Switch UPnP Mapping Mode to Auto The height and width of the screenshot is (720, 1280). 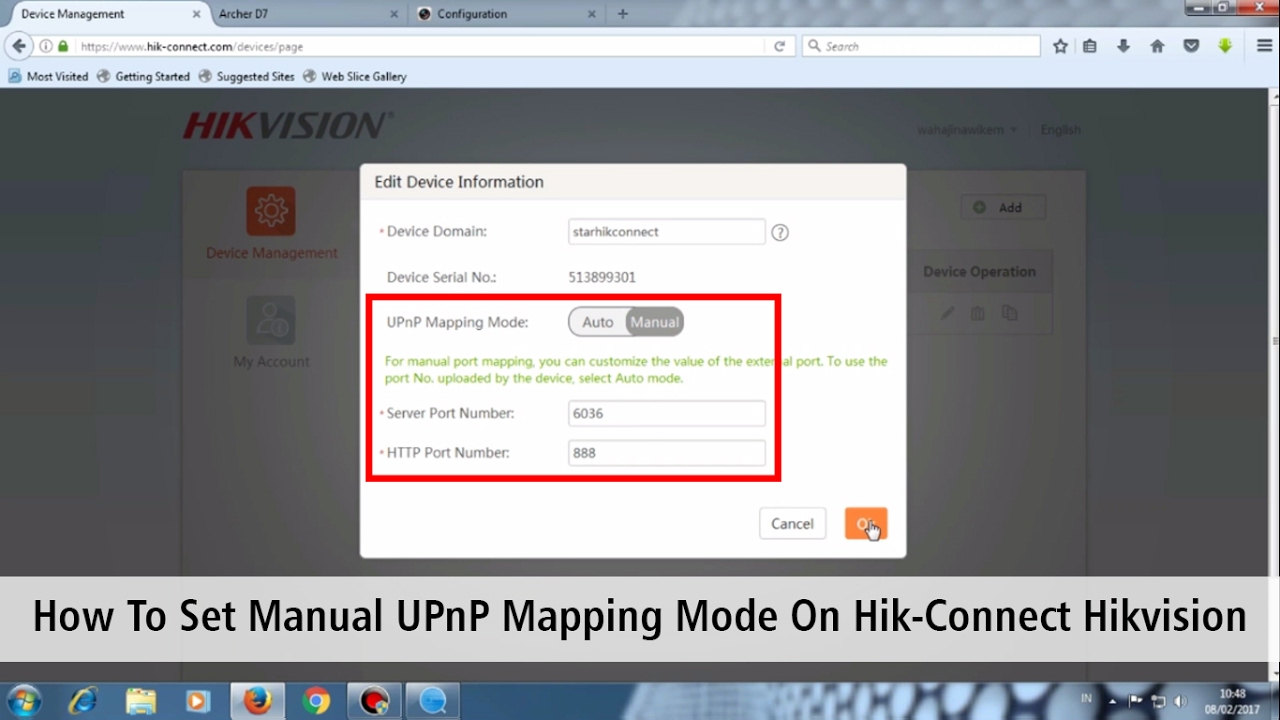[598, 322]
